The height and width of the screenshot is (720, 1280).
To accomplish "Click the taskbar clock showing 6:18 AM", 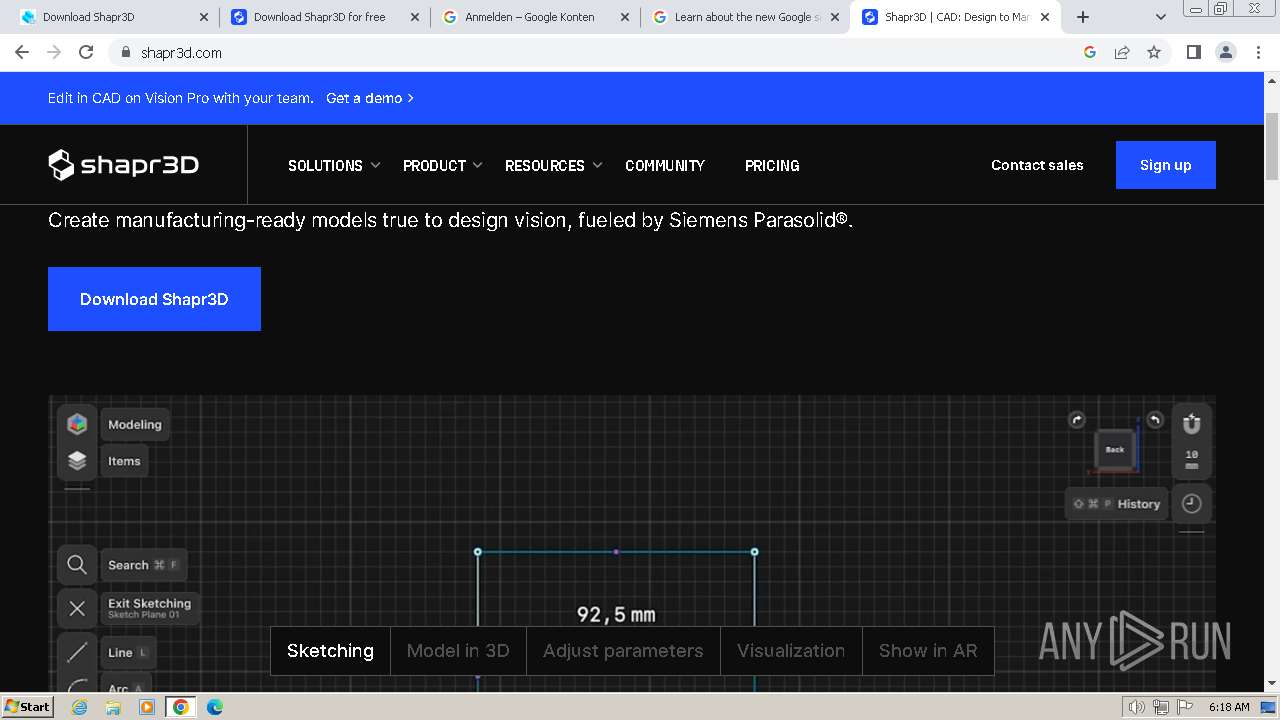I will pos(1229,707).
